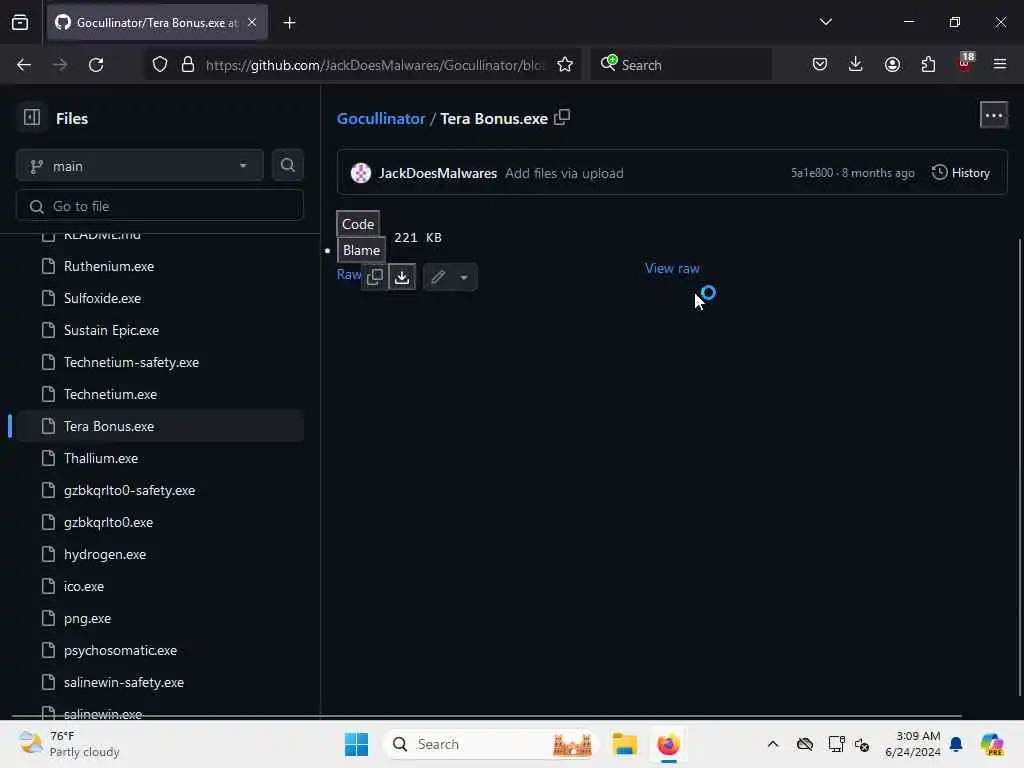Click the address bar URL
This screenshot has width=1024, height=768.
(376, 65)
